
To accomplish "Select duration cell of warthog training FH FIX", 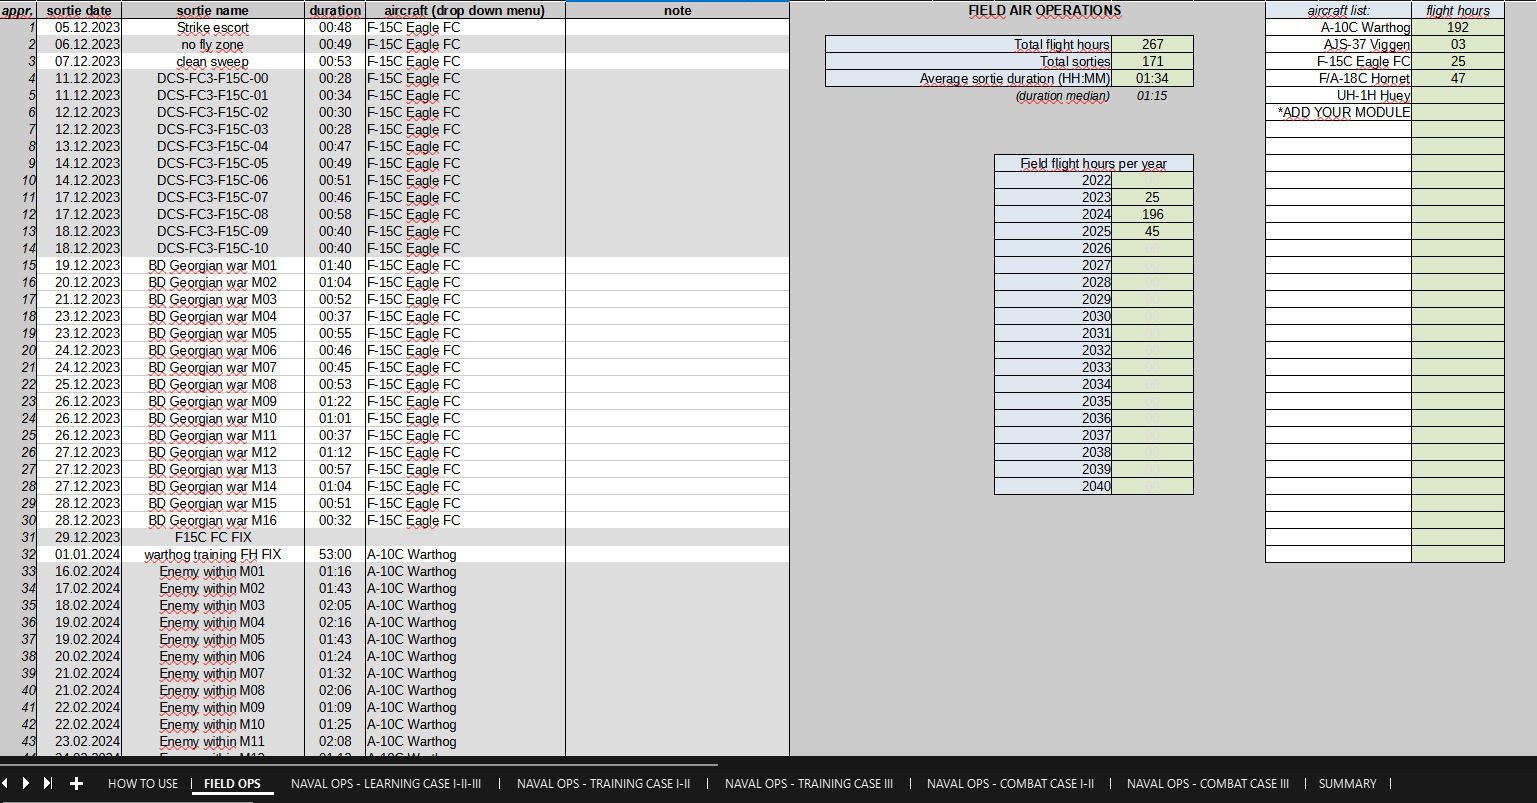I will tap(334, 555).
